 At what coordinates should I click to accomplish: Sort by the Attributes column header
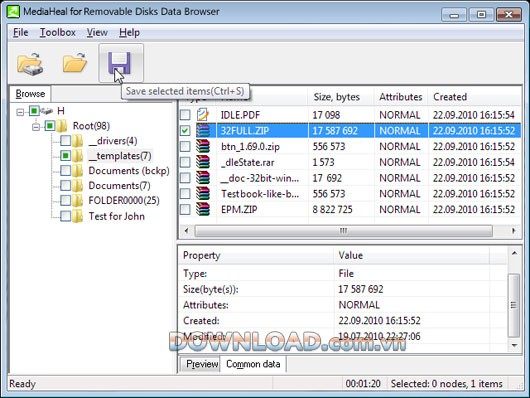point(401,97)
